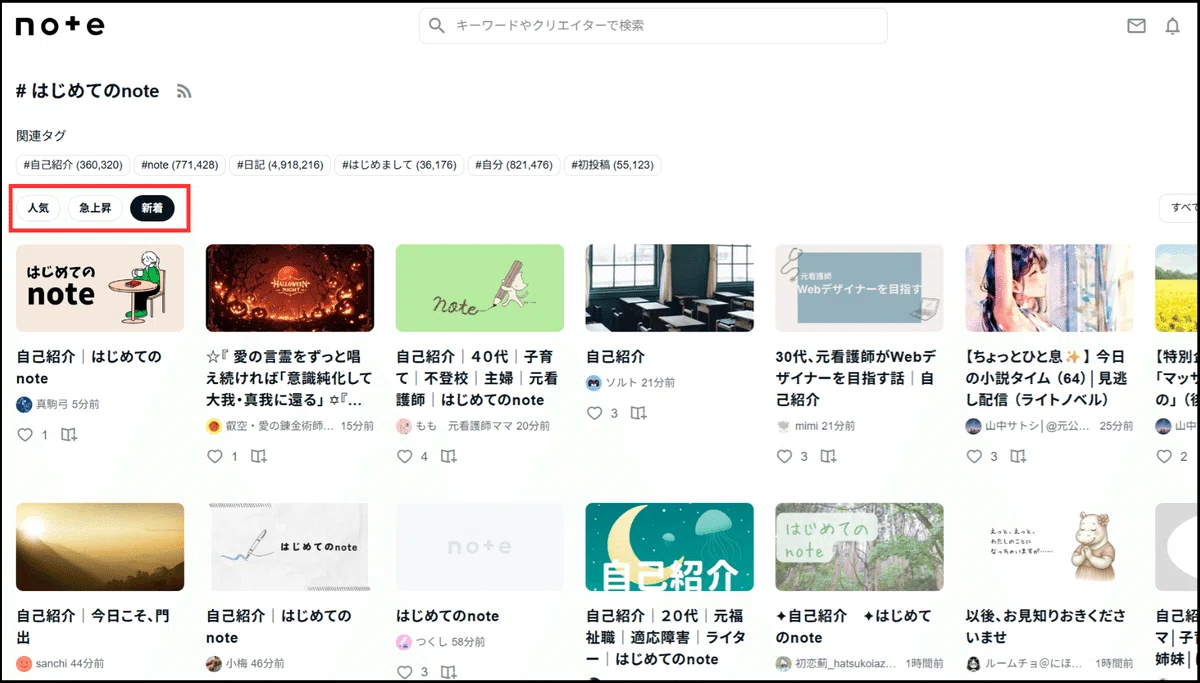
Task: Click 小梅's avatar icon
Action: pyautogui.click(x=214, y=664)
